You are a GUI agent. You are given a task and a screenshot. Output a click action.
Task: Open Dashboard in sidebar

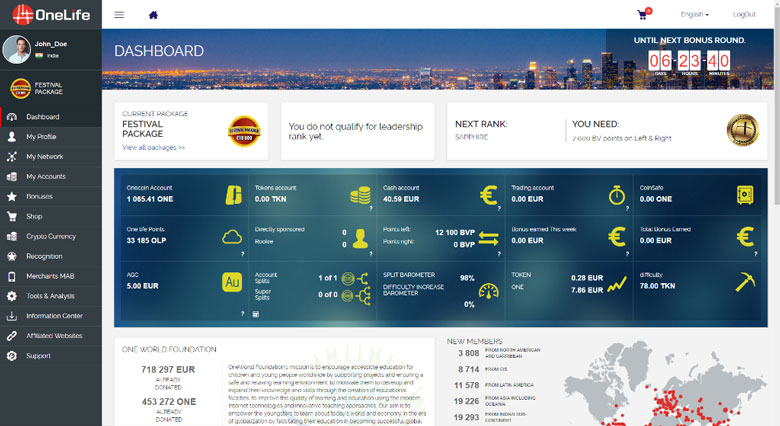pyautogui.click(x=51, y=117)
